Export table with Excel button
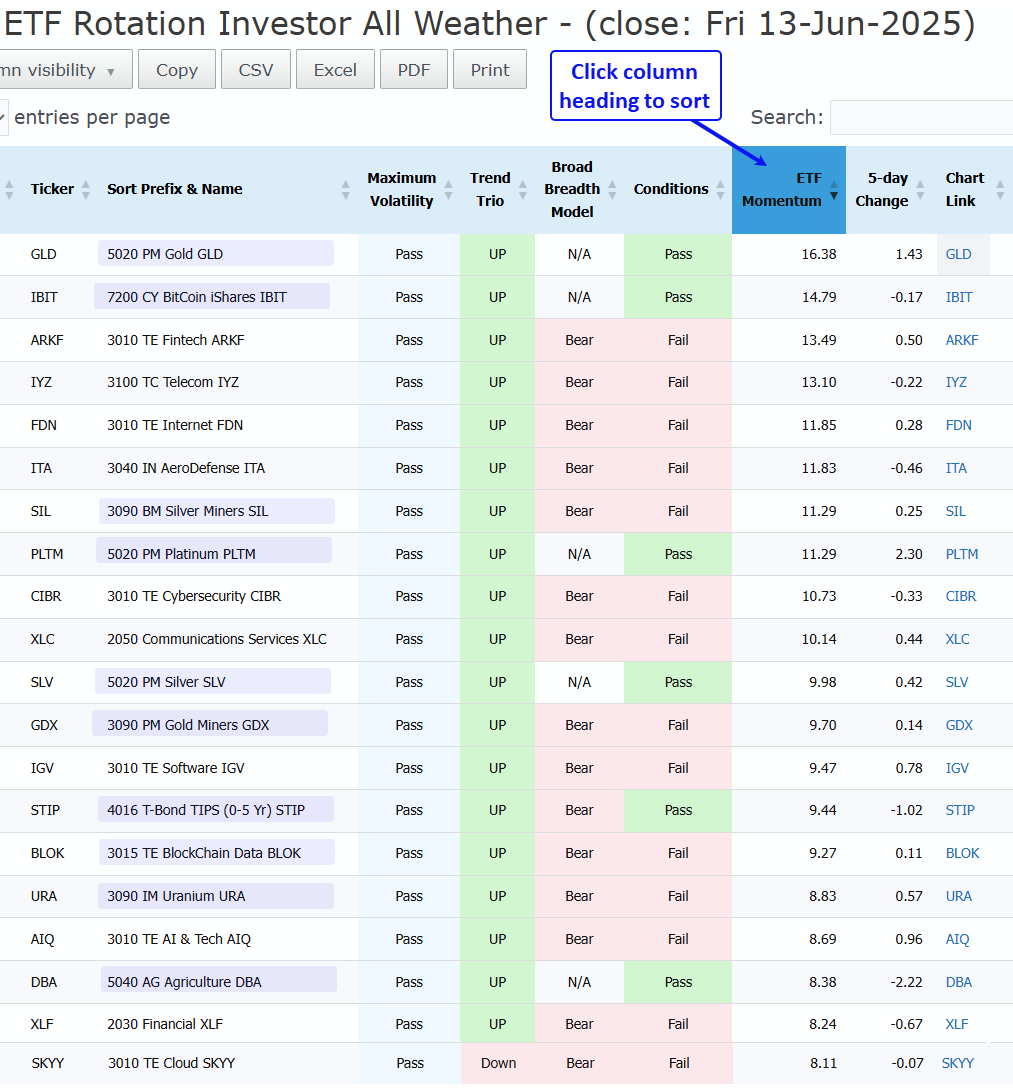The image size is (1013, 1090). click(335, 70)
